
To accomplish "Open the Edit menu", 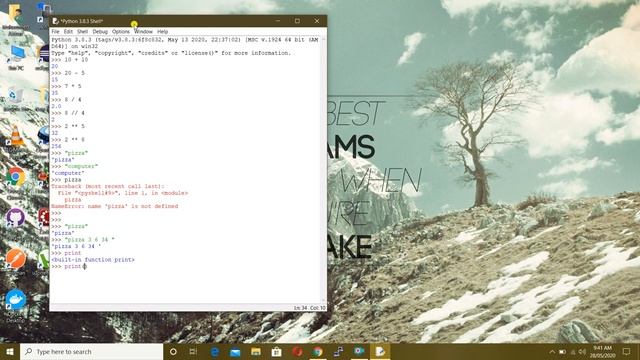I will click(68, 31).
